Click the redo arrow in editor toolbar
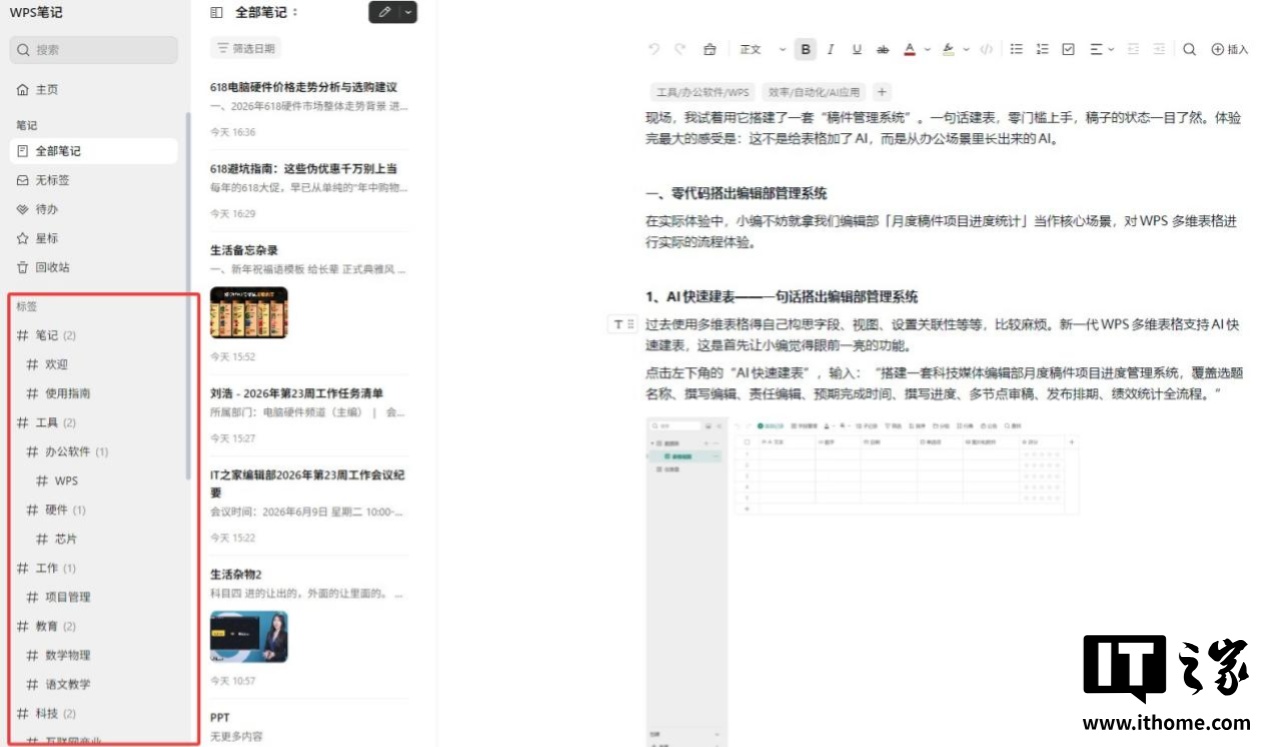 [680, 49]
